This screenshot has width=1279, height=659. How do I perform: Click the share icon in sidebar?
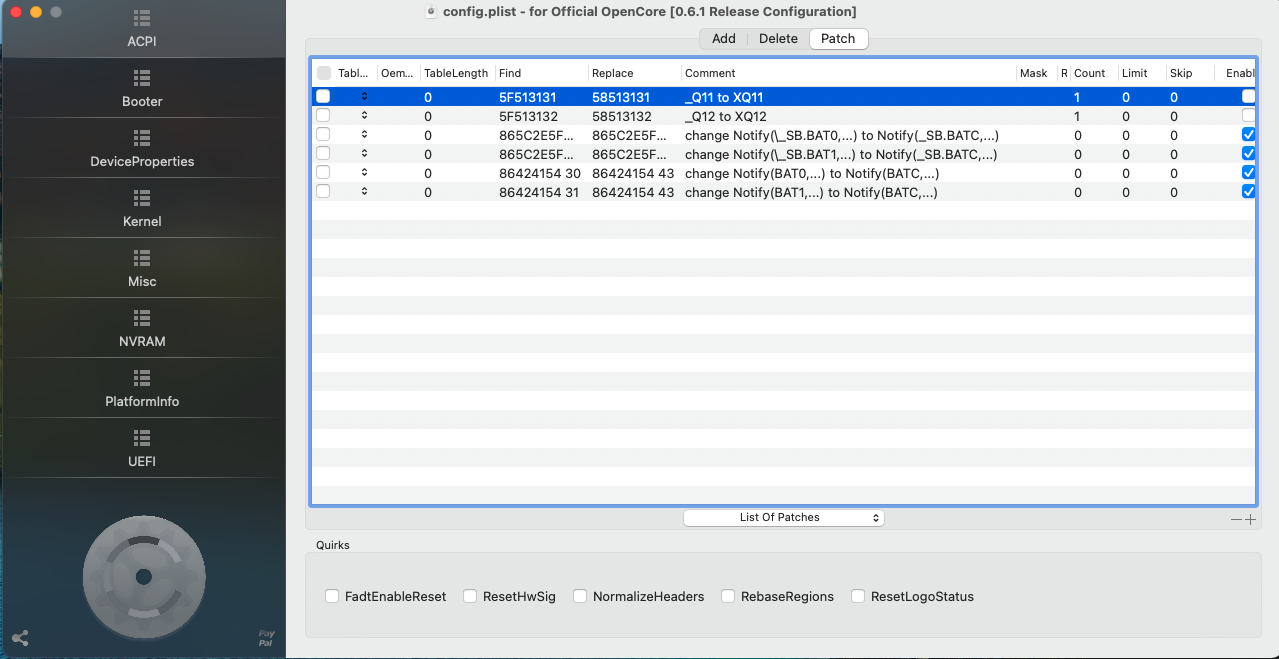(x=20, y=638)
